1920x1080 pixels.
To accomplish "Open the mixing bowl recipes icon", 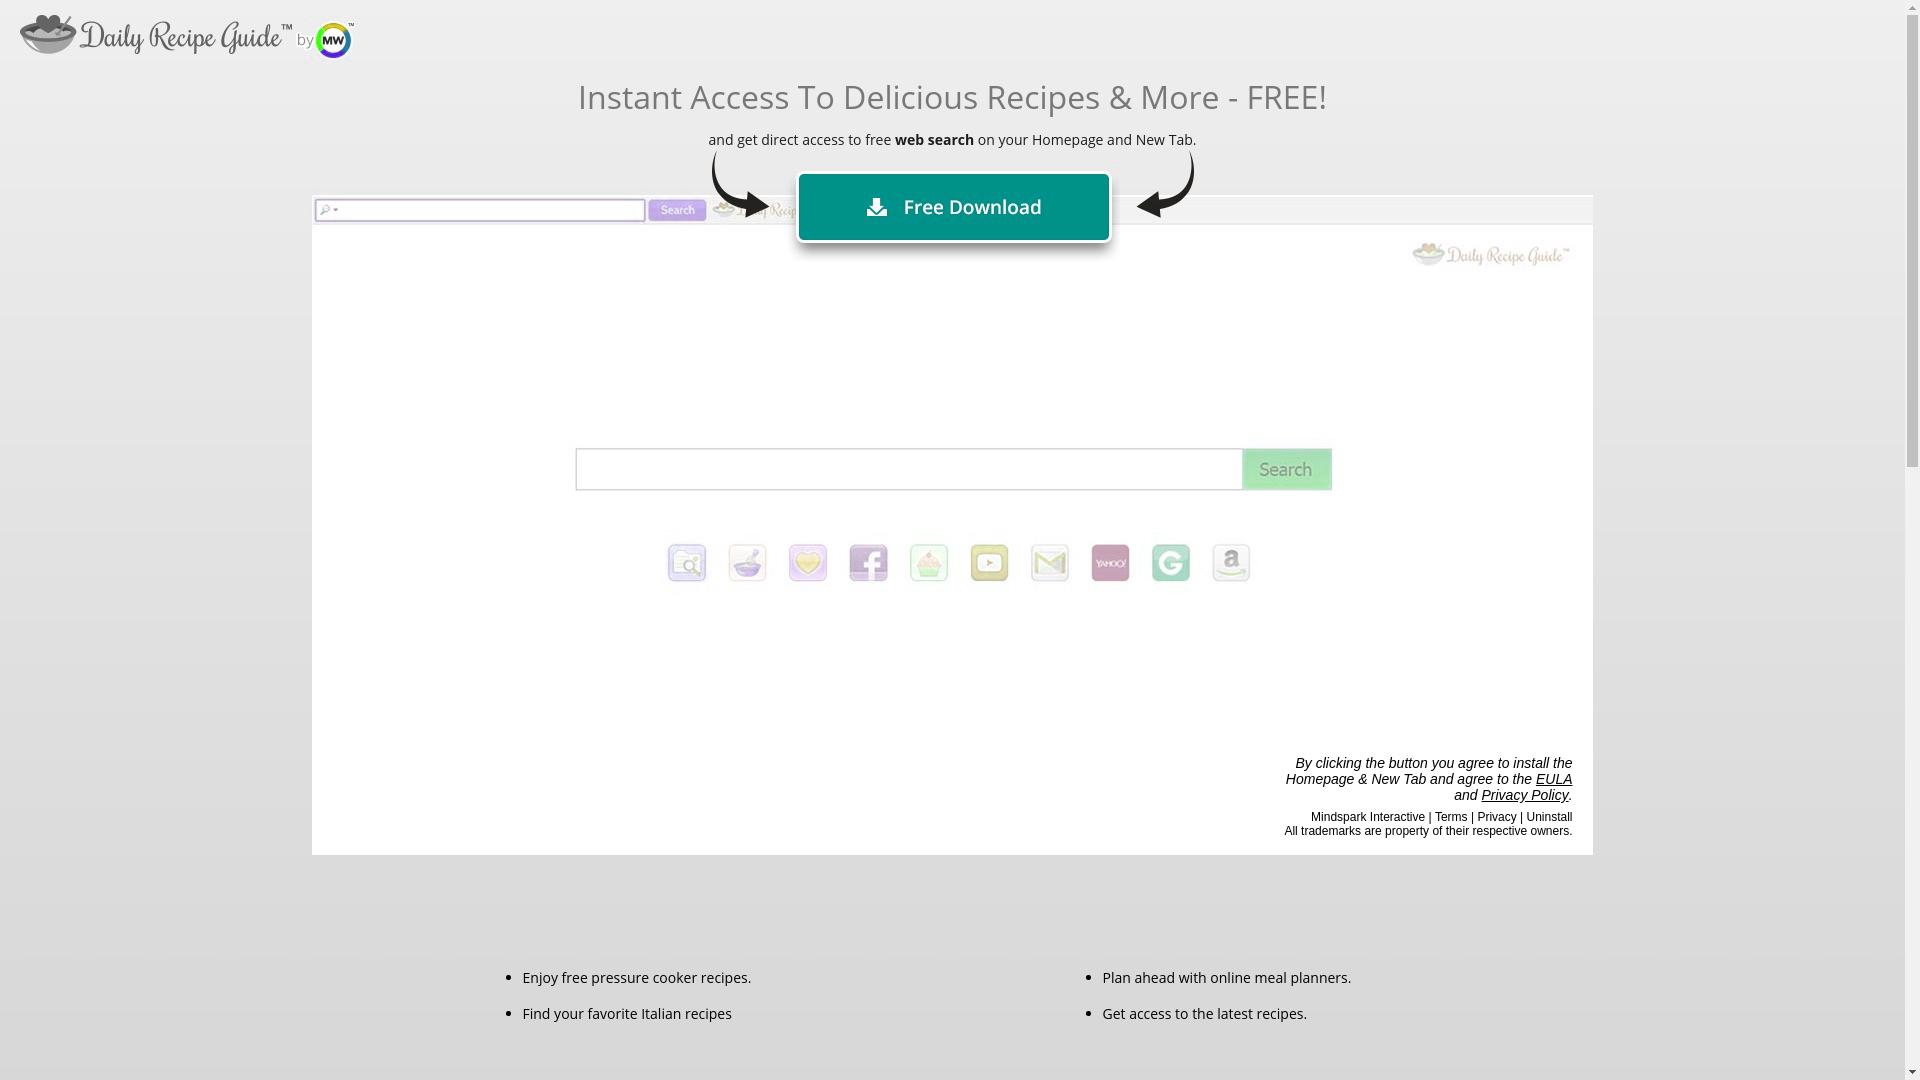I will click(747, 563).
